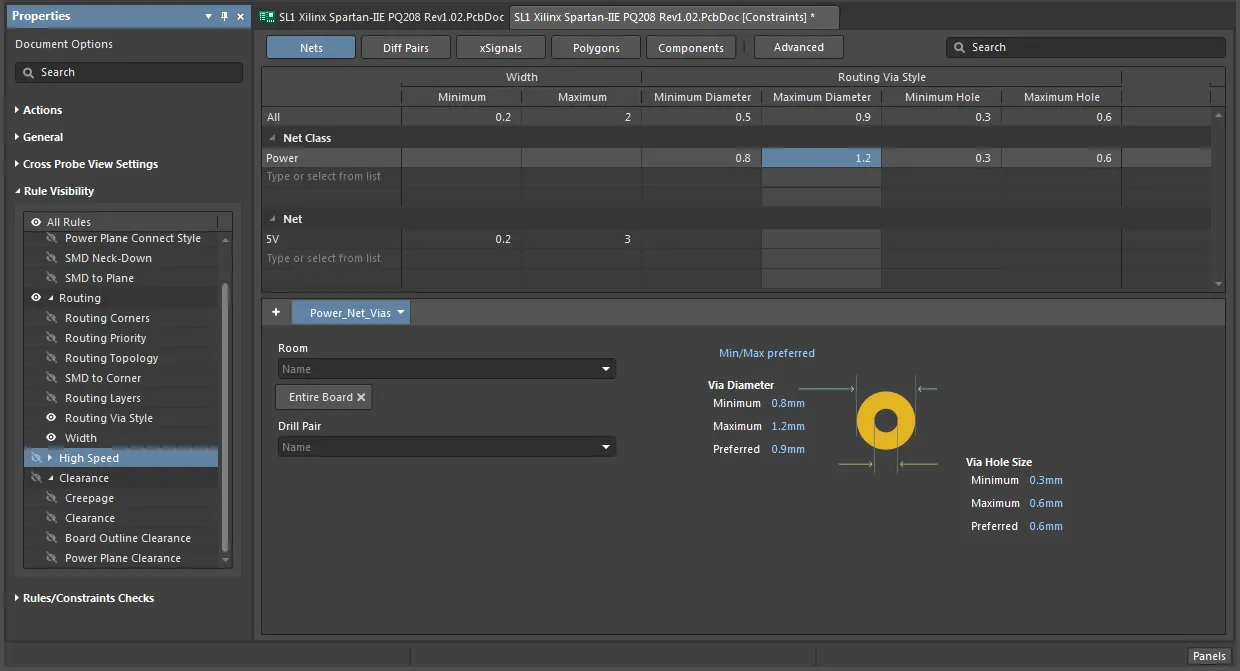1240x671 pixels.
Task: Switch to xSignals view
Action: pyautogui.click(x=500, y=47)
